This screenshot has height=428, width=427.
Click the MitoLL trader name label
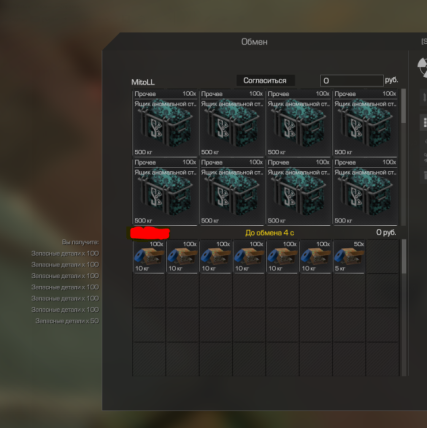click(143, 82)
